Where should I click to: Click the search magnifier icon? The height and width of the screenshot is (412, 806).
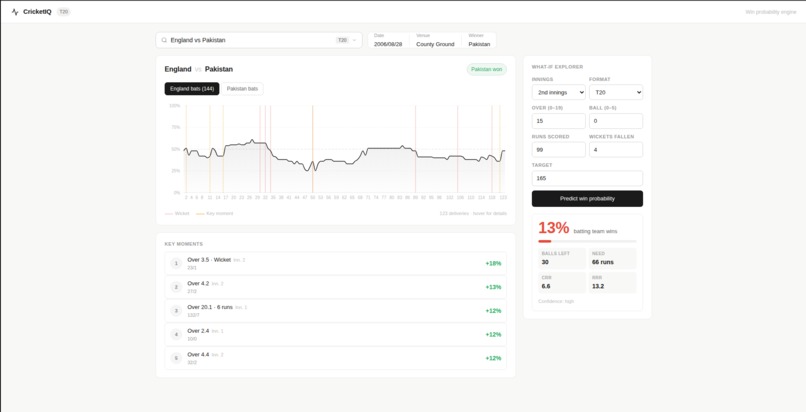point(164,40)
